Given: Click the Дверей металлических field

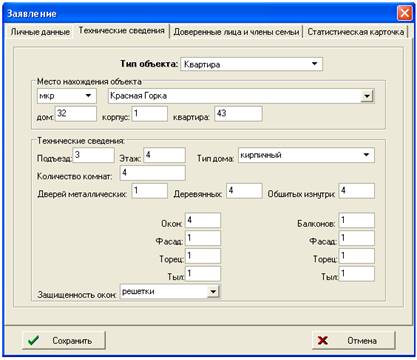Looking at the screenshot, I should tap(149, 191).
